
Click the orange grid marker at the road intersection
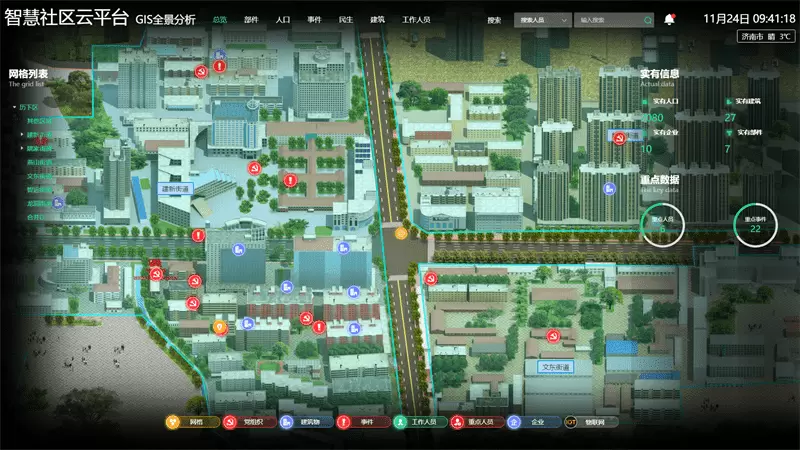click(401, 234)
